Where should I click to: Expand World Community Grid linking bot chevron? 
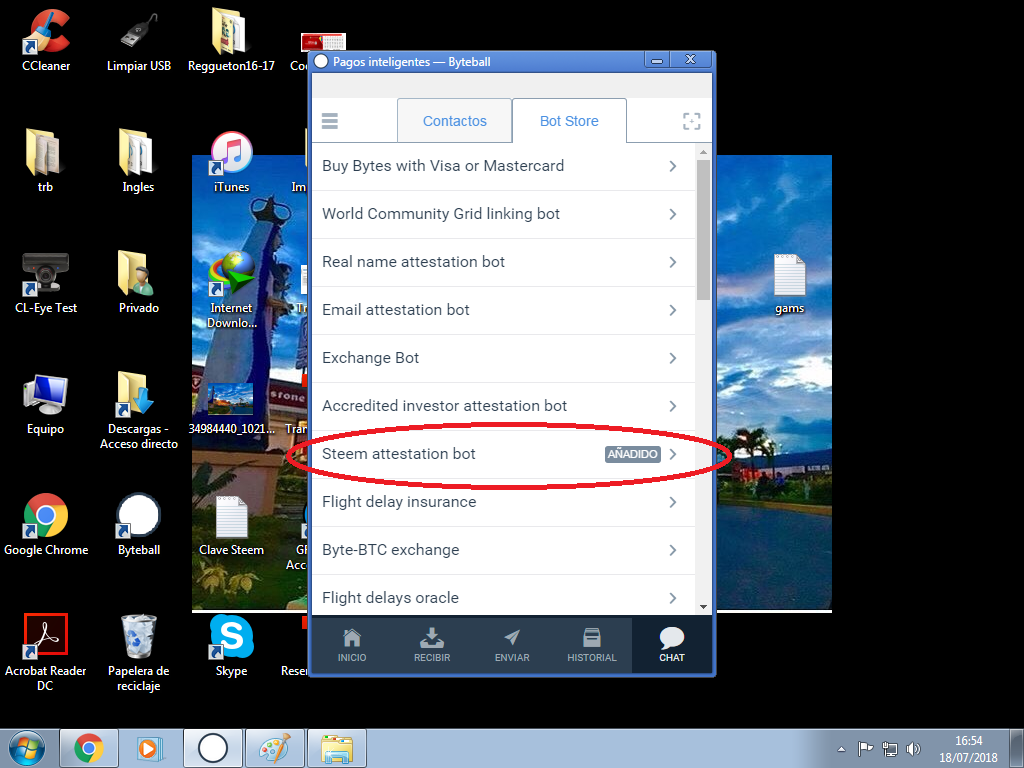[673, 214]
